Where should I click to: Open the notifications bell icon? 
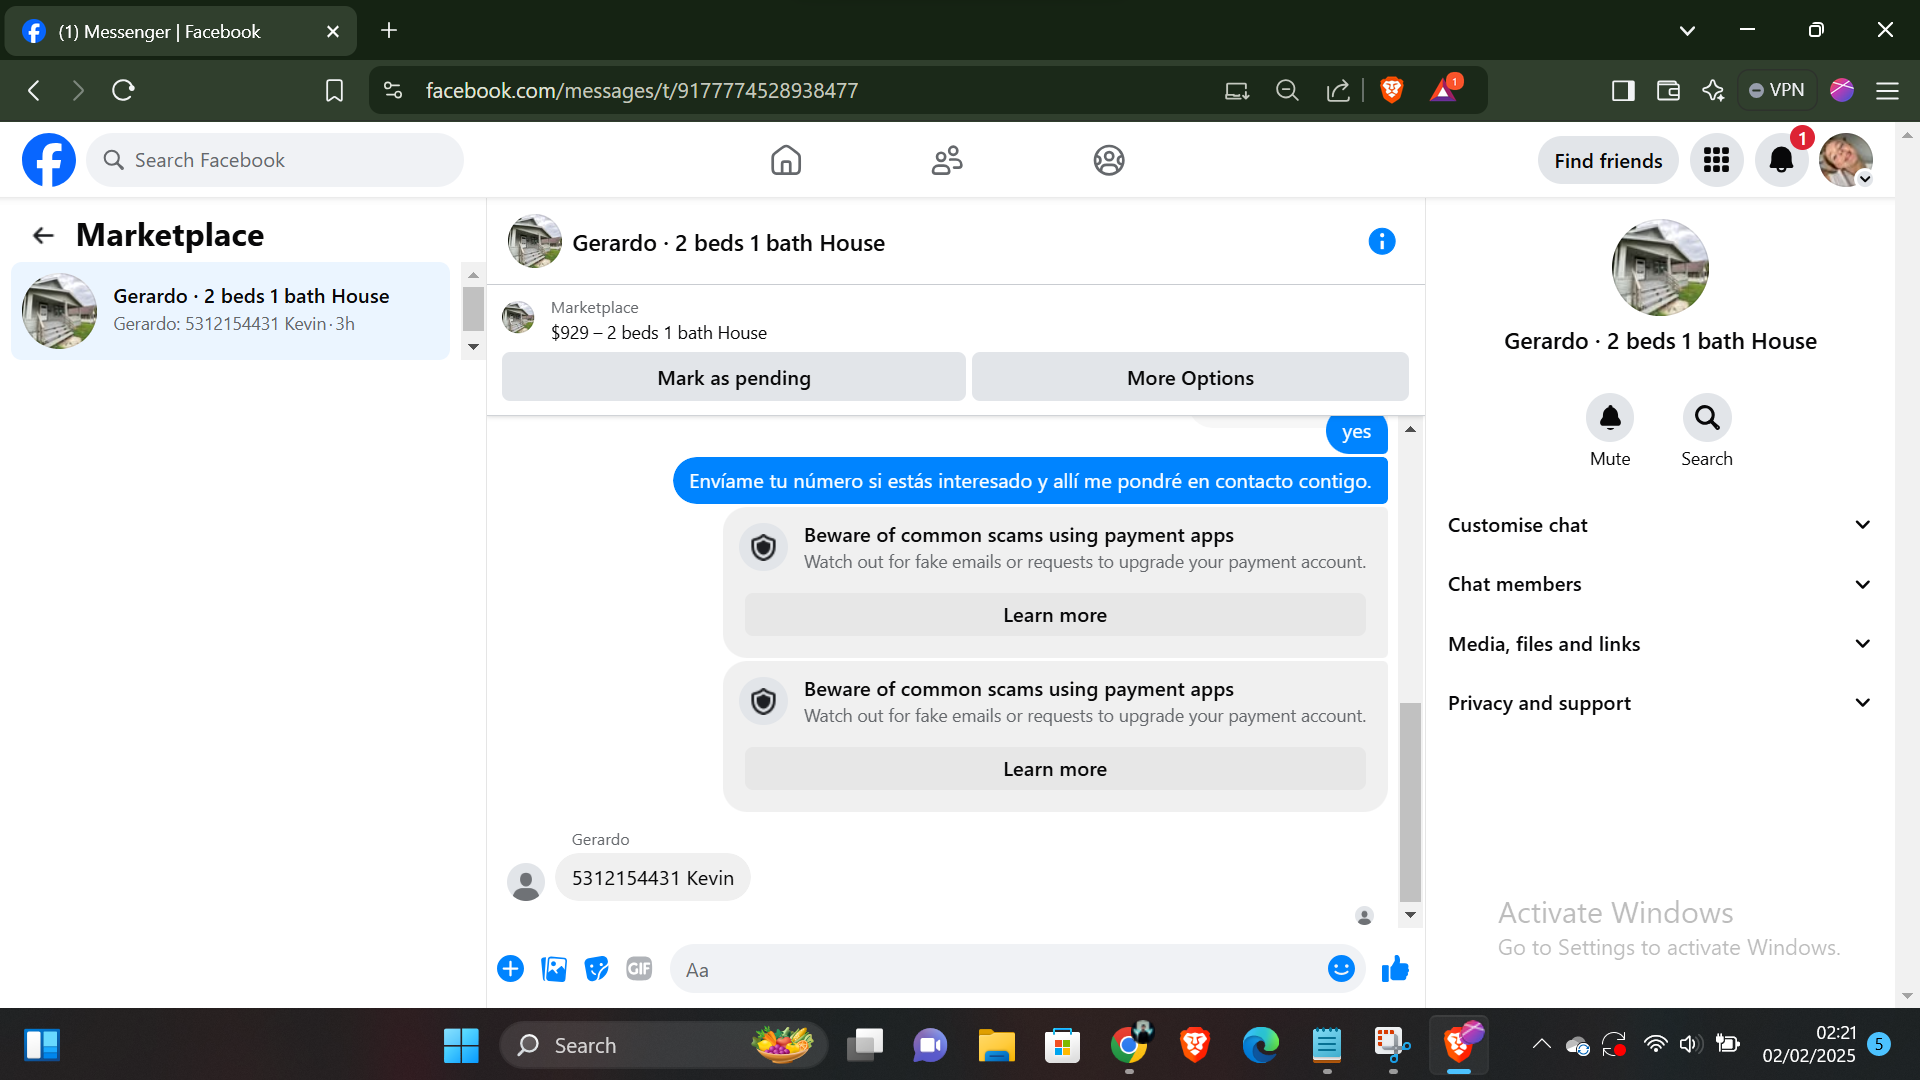click(x=1781, y=160)
